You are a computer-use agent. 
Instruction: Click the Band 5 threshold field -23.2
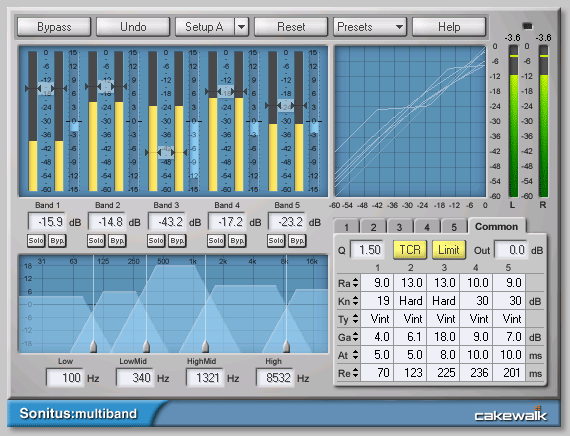pos(287,221)
